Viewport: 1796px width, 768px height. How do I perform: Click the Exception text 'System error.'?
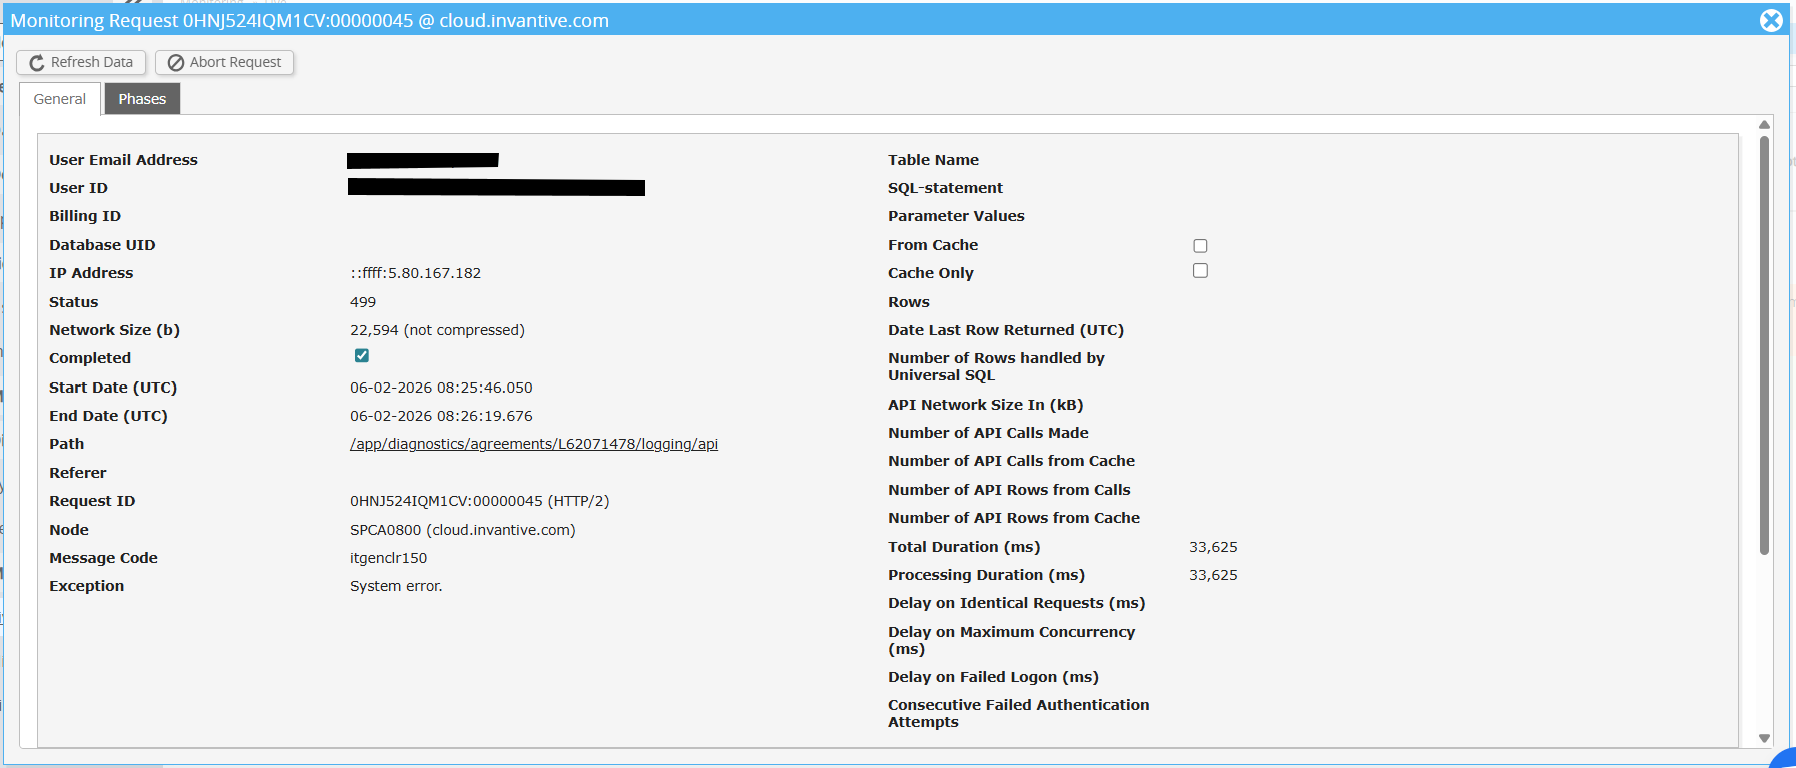396,586
